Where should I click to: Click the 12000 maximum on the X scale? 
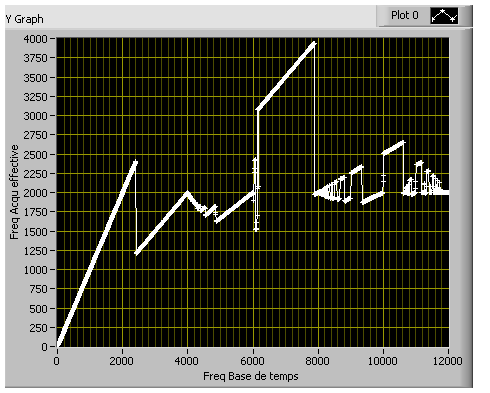[447, 361]
